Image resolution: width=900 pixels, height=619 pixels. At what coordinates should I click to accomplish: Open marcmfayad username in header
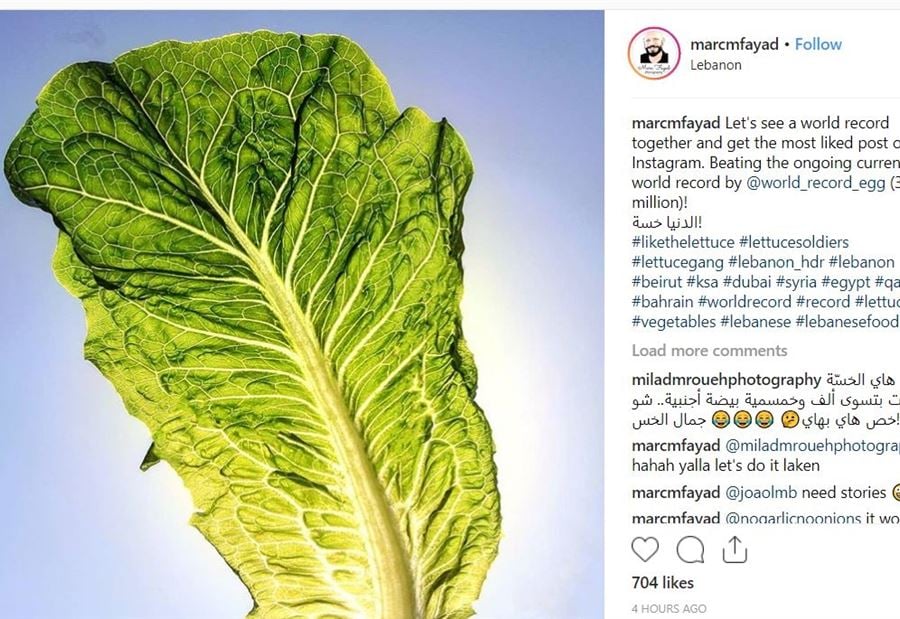pyautogui.click(x=734, y=44)
